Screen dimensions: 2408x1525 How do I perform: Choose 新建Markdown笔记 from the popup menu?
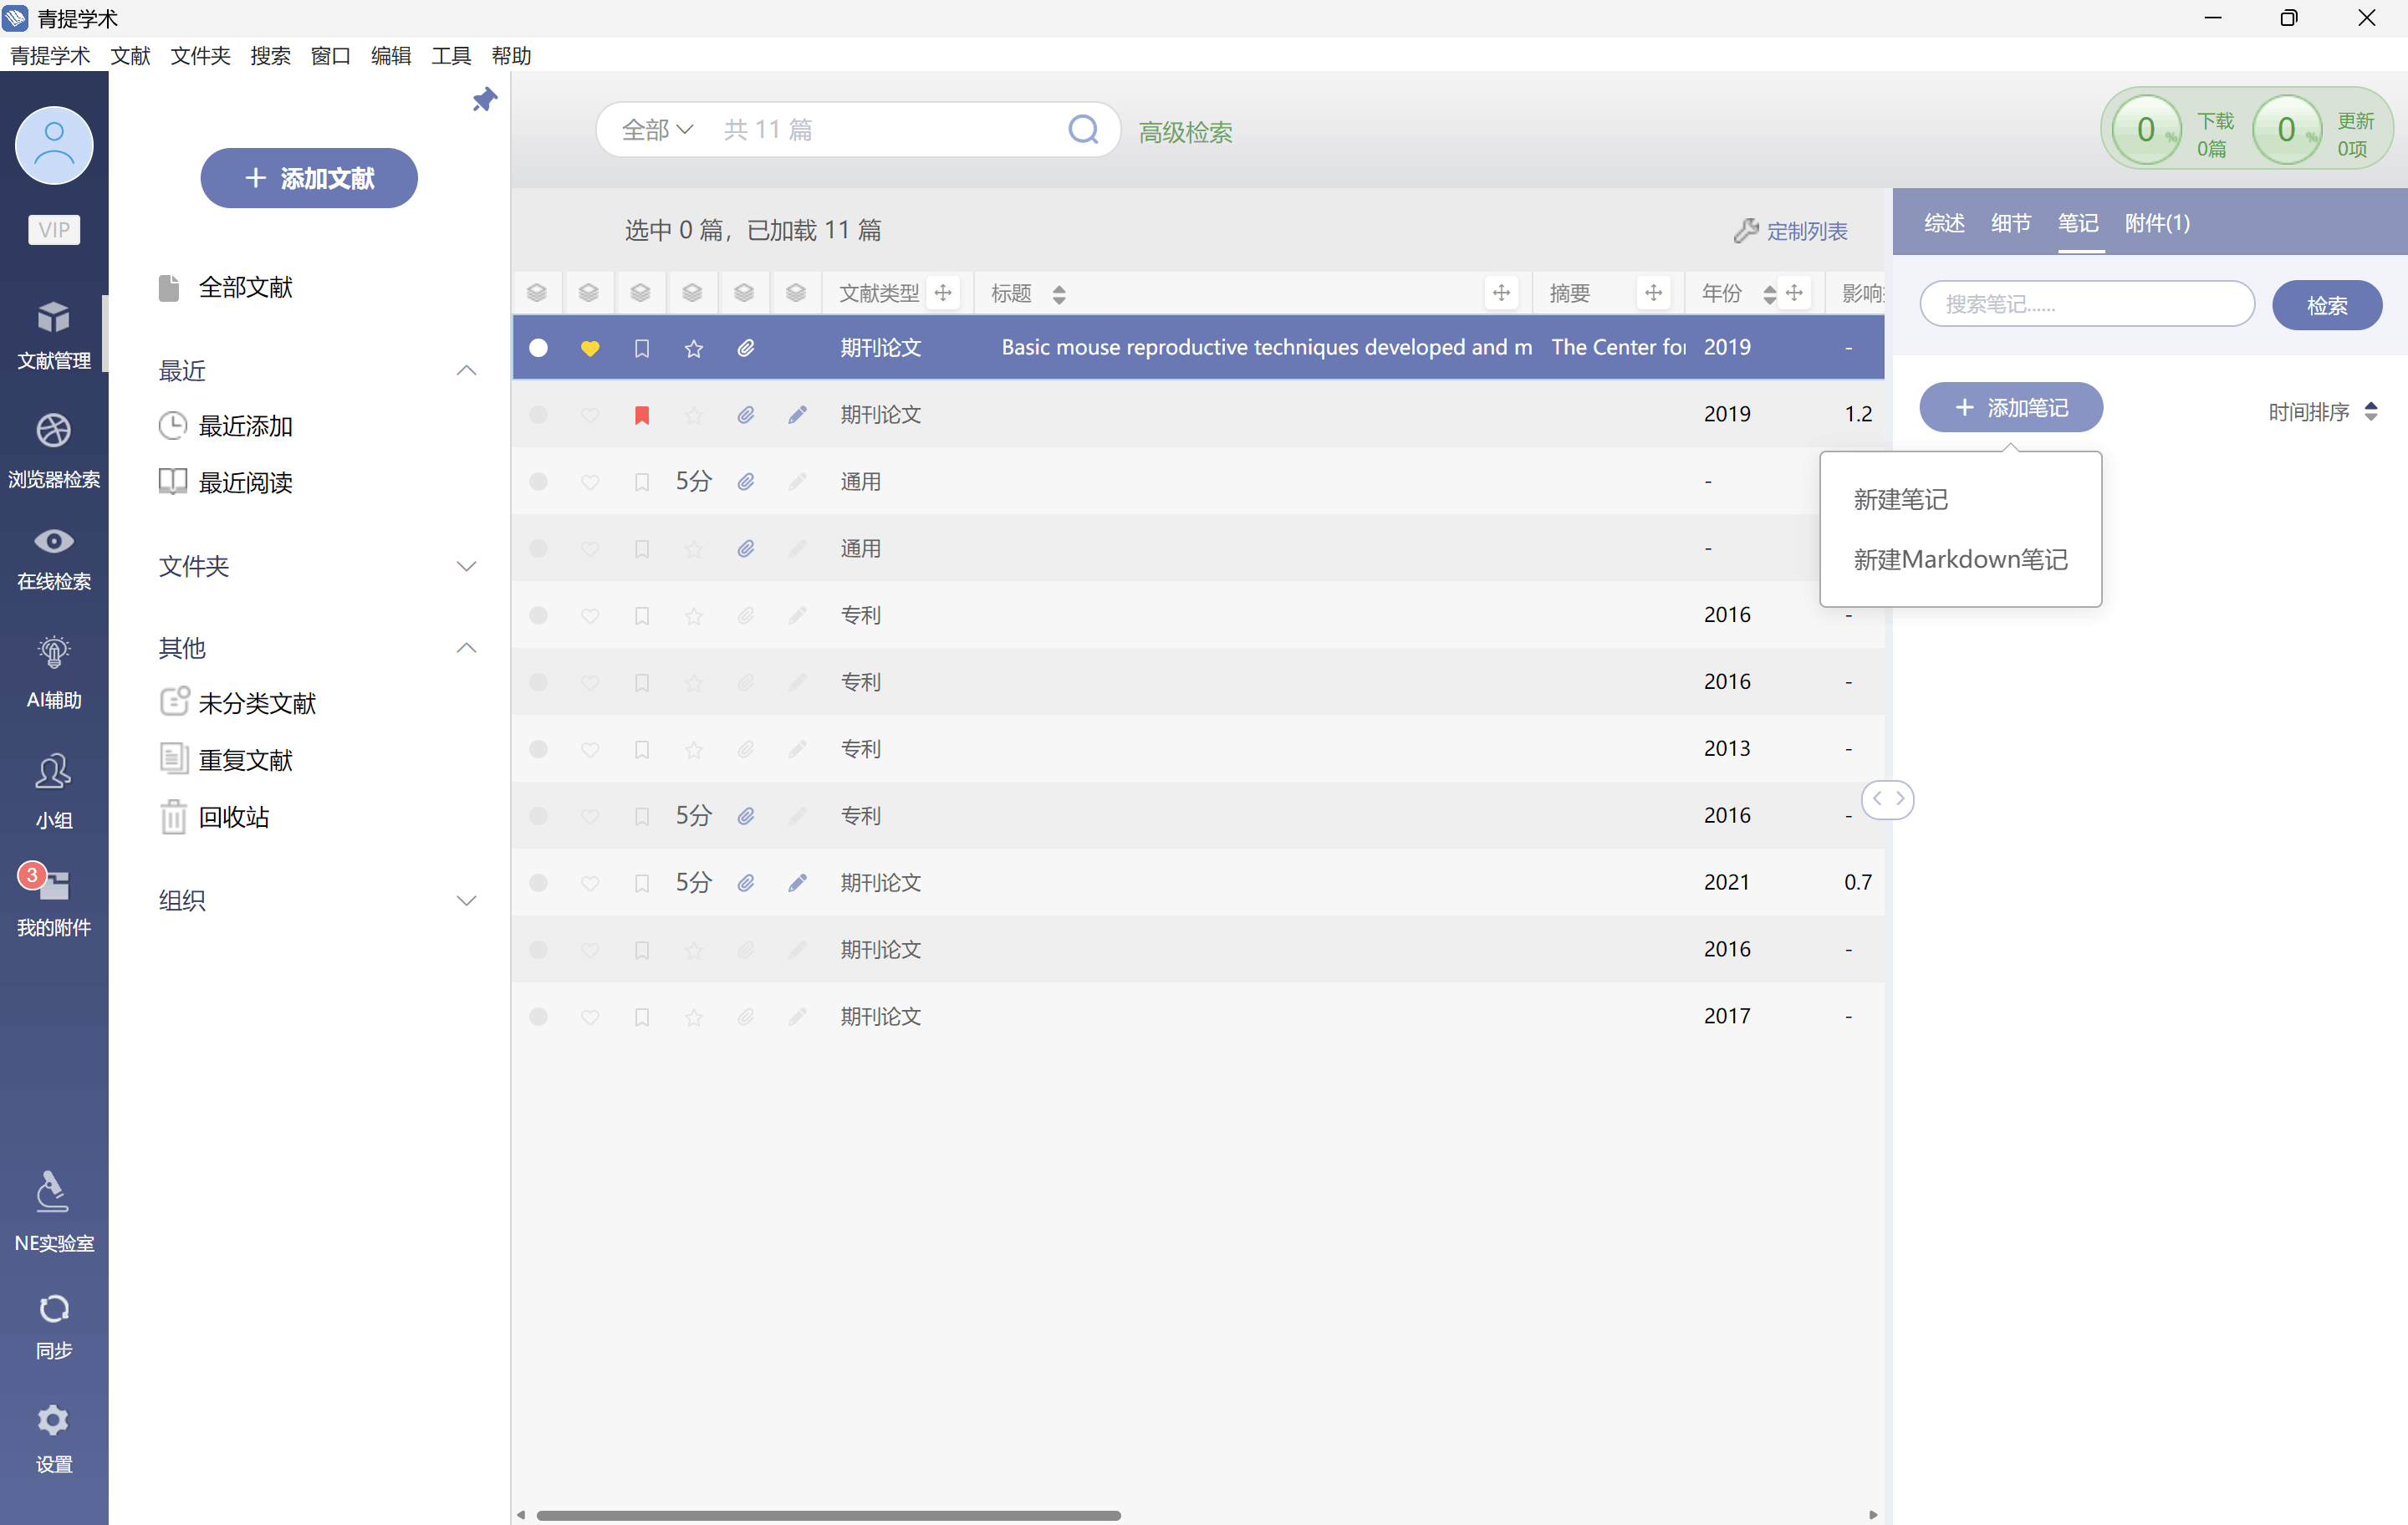pos(1960,559)
